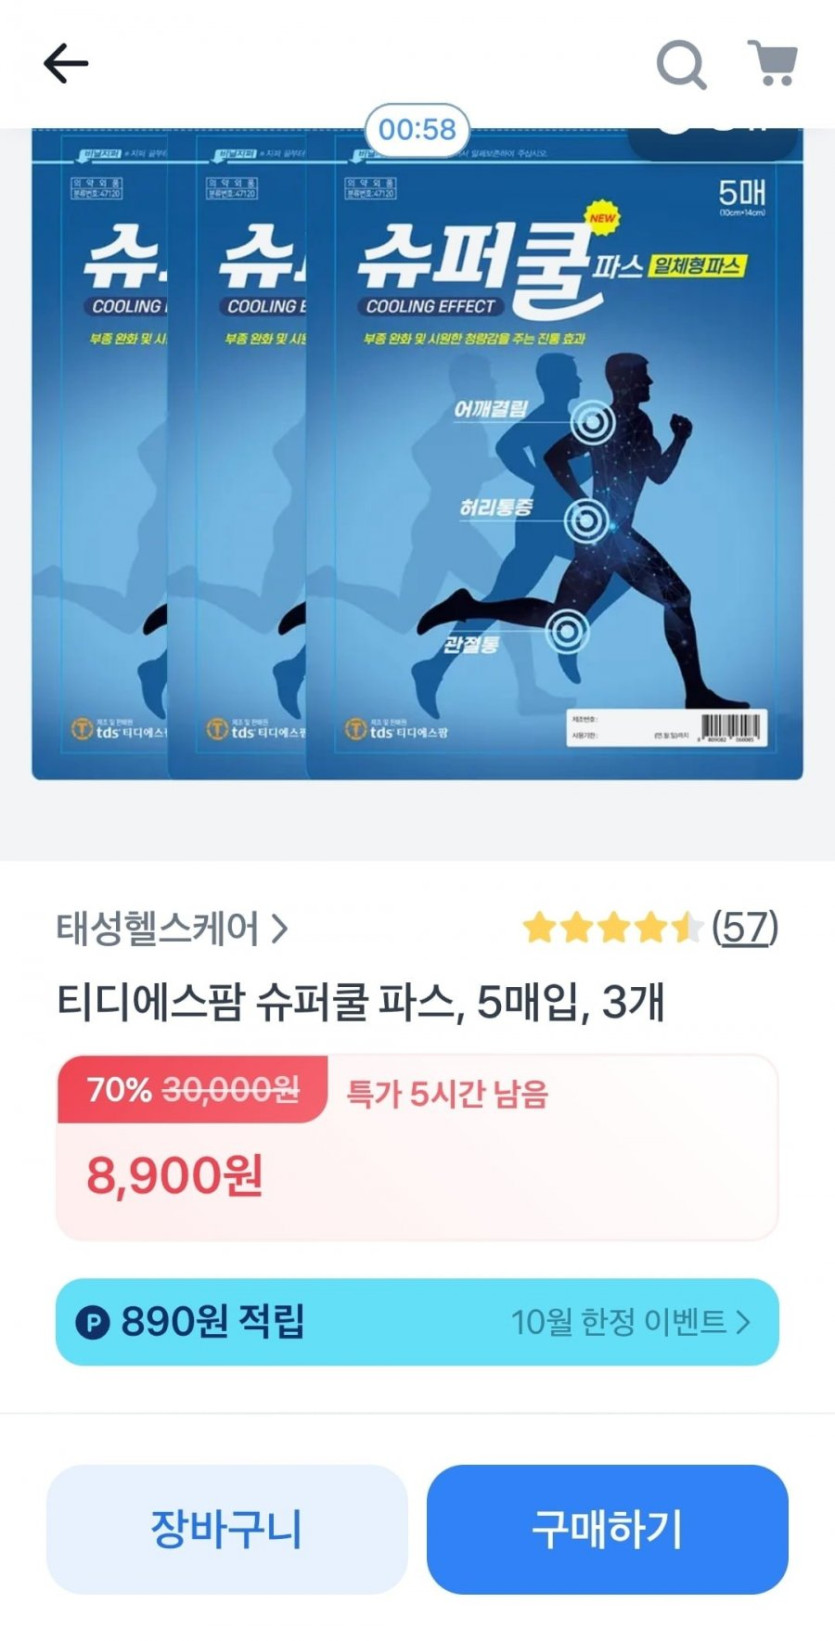This screenshot has width=835, height=1641.
Task: Tap the chevron after 이벤트
Action: pos(742,1322)
